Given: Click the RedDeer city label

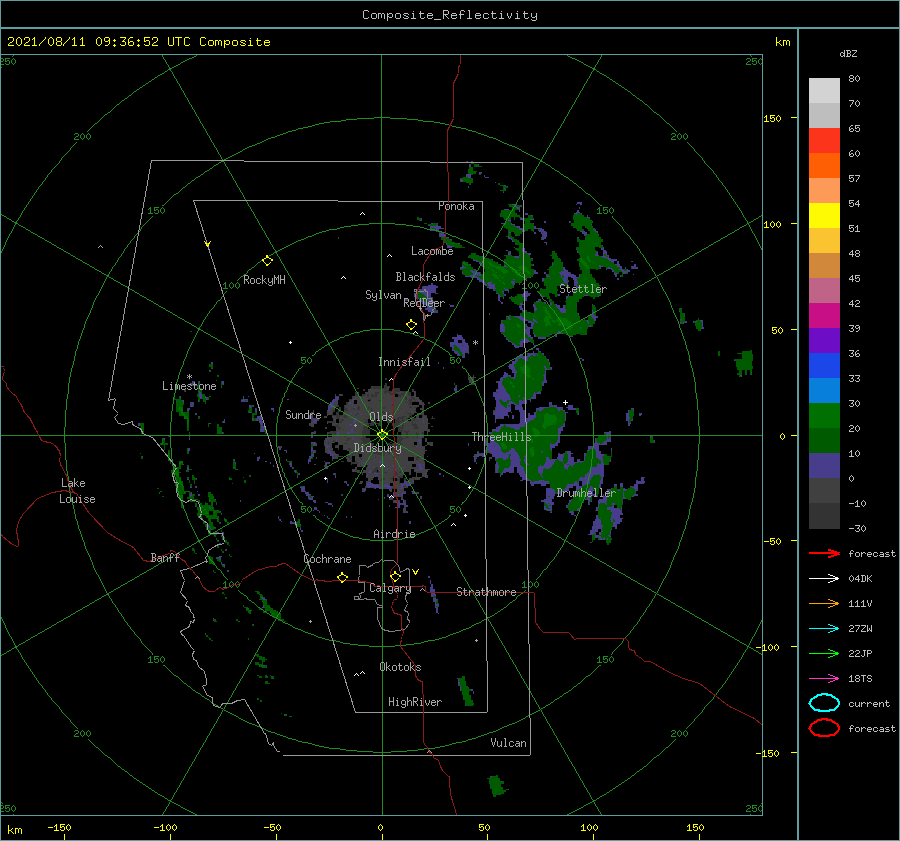Looking at the screenshot, I should 424,303.
